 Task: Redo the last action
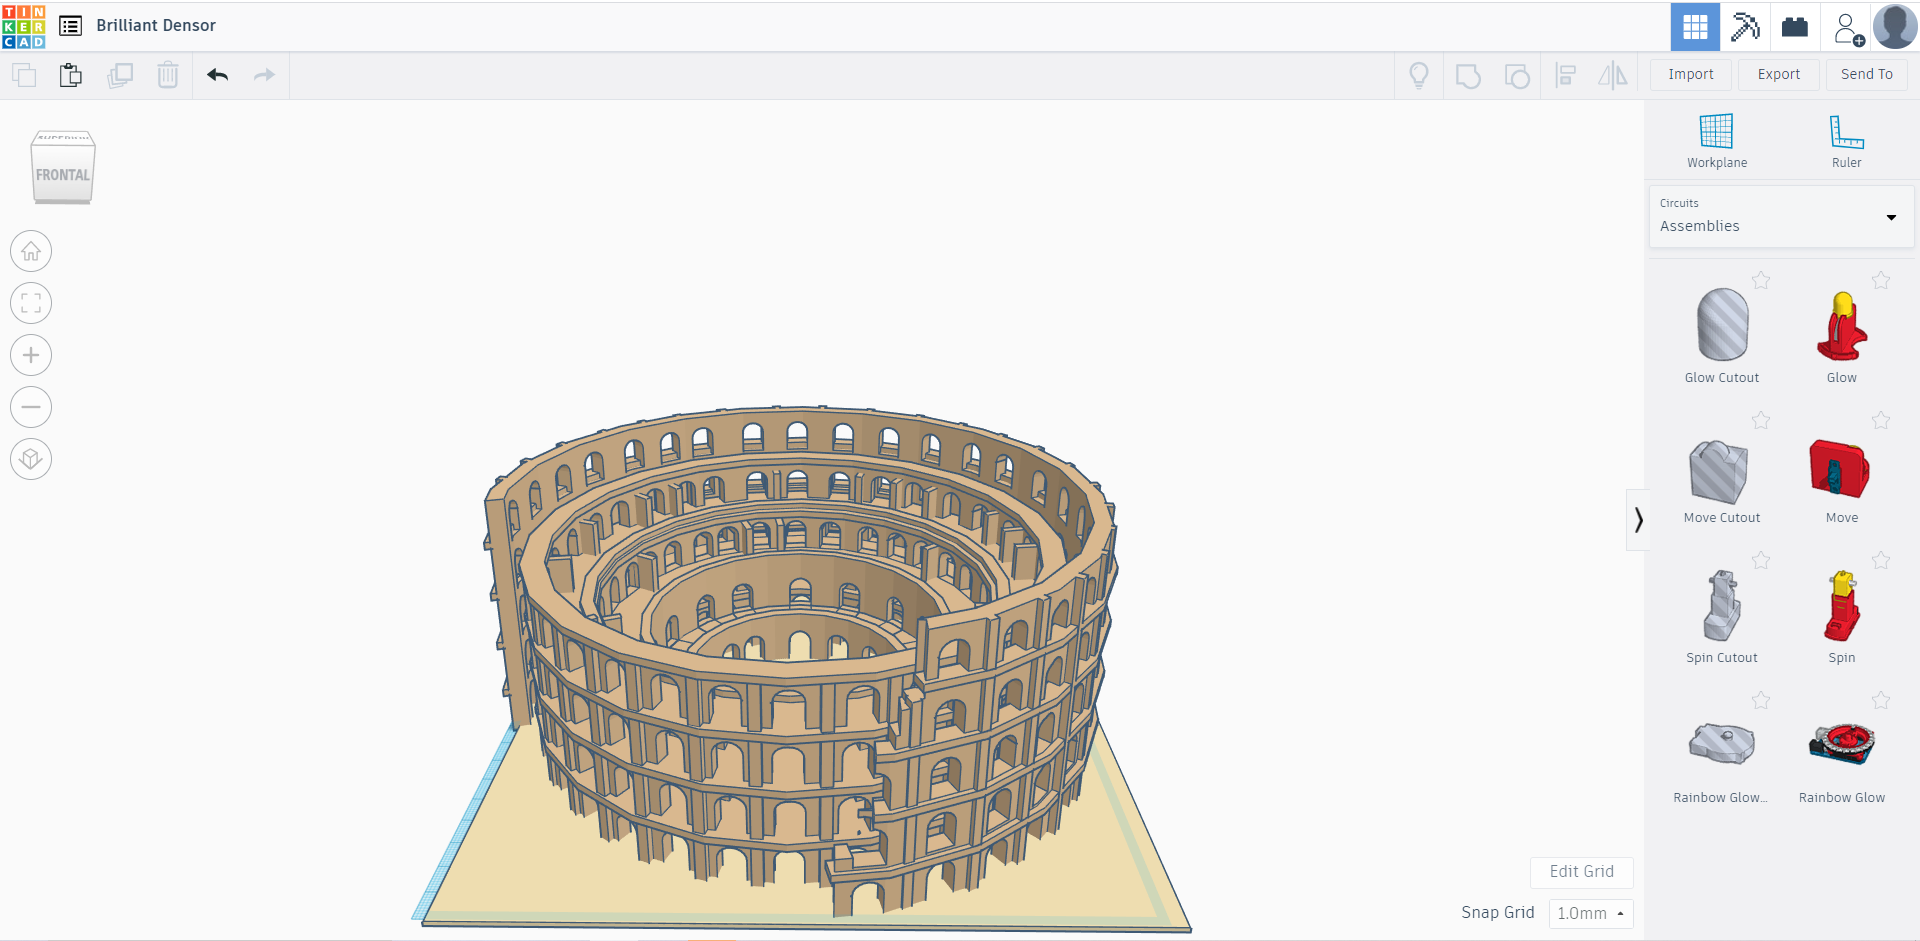264,75
